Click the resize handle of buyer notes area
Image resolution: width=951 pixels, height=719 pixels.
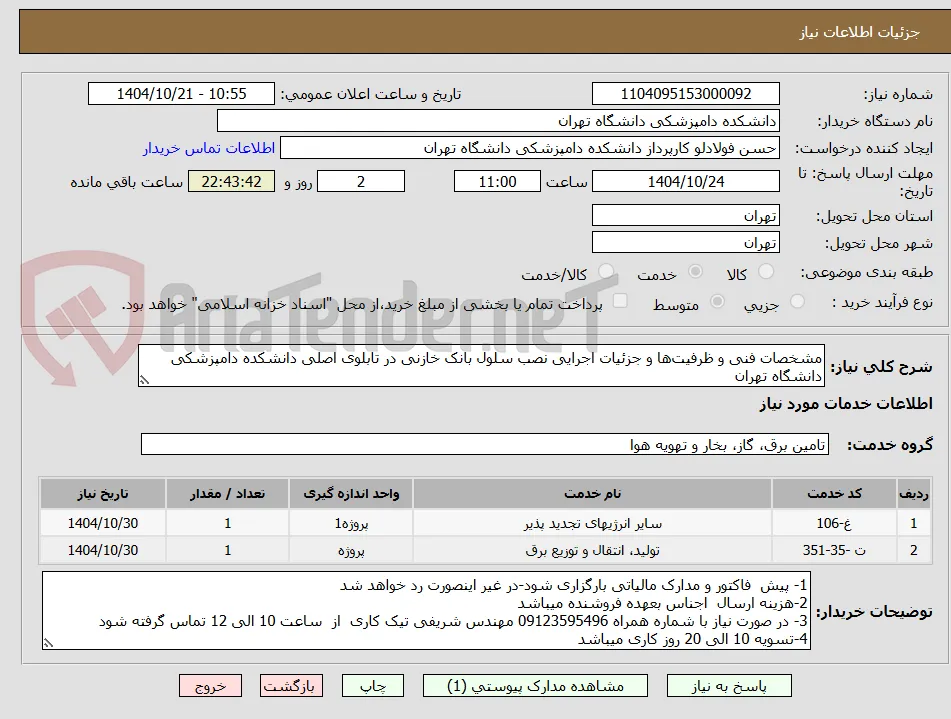point(49,643)
